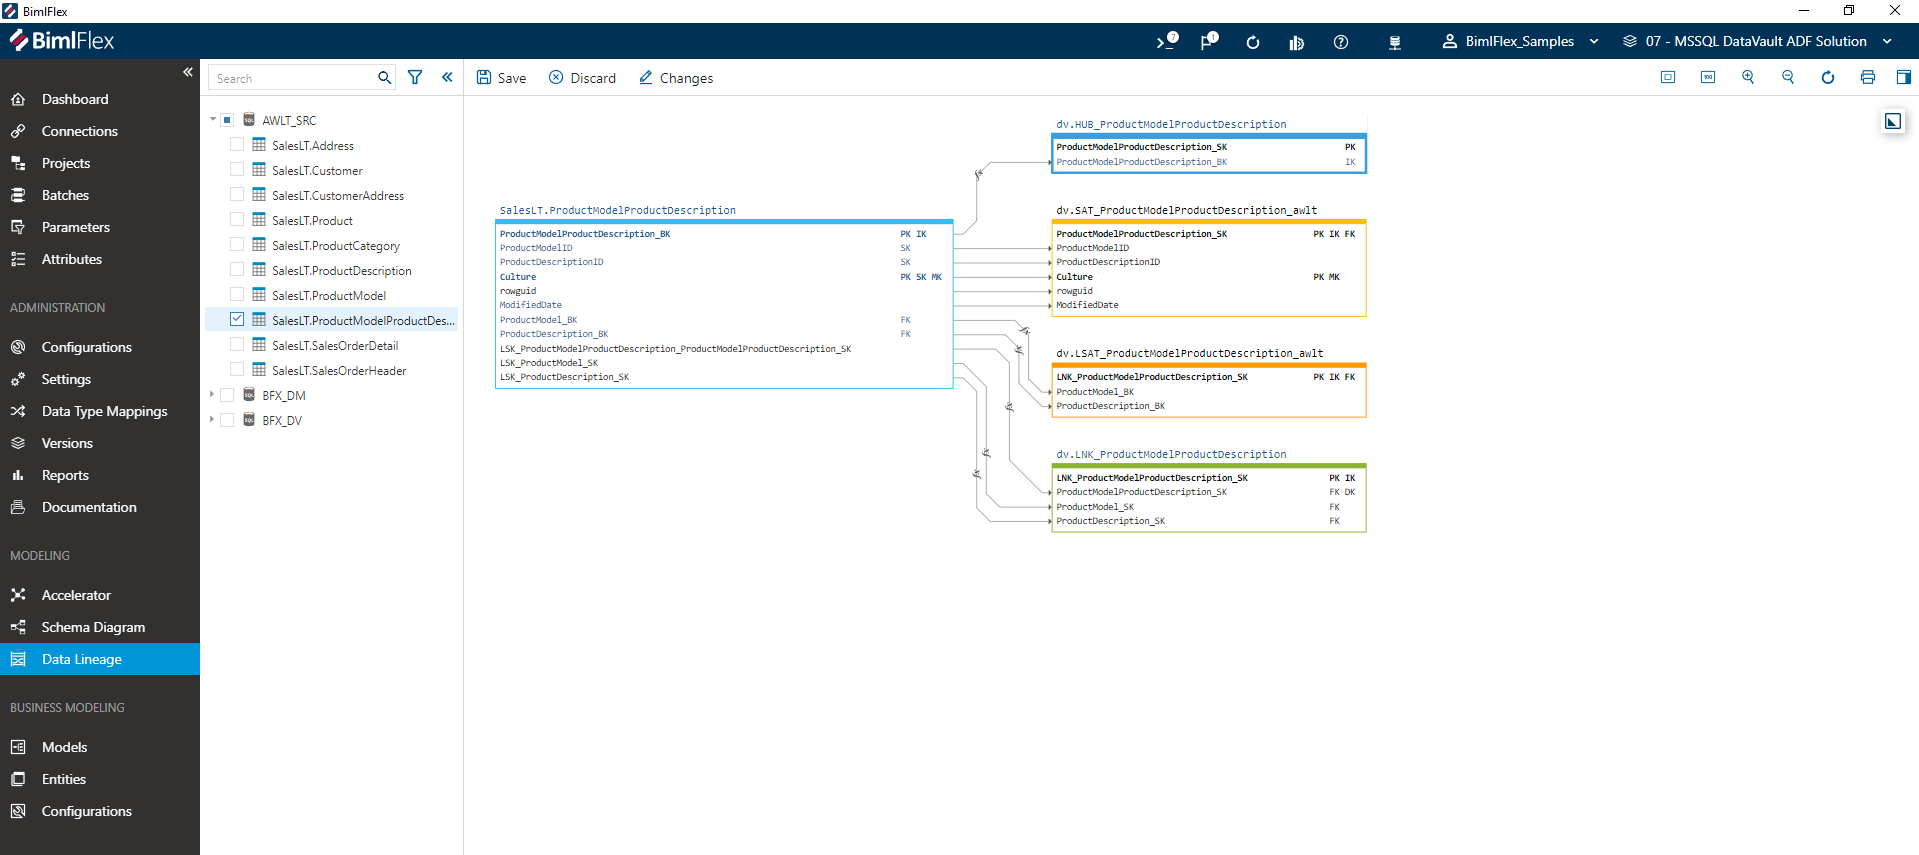1919x855 pixels.
Task: Click the database server icon in header
Action: [1395, 42]
